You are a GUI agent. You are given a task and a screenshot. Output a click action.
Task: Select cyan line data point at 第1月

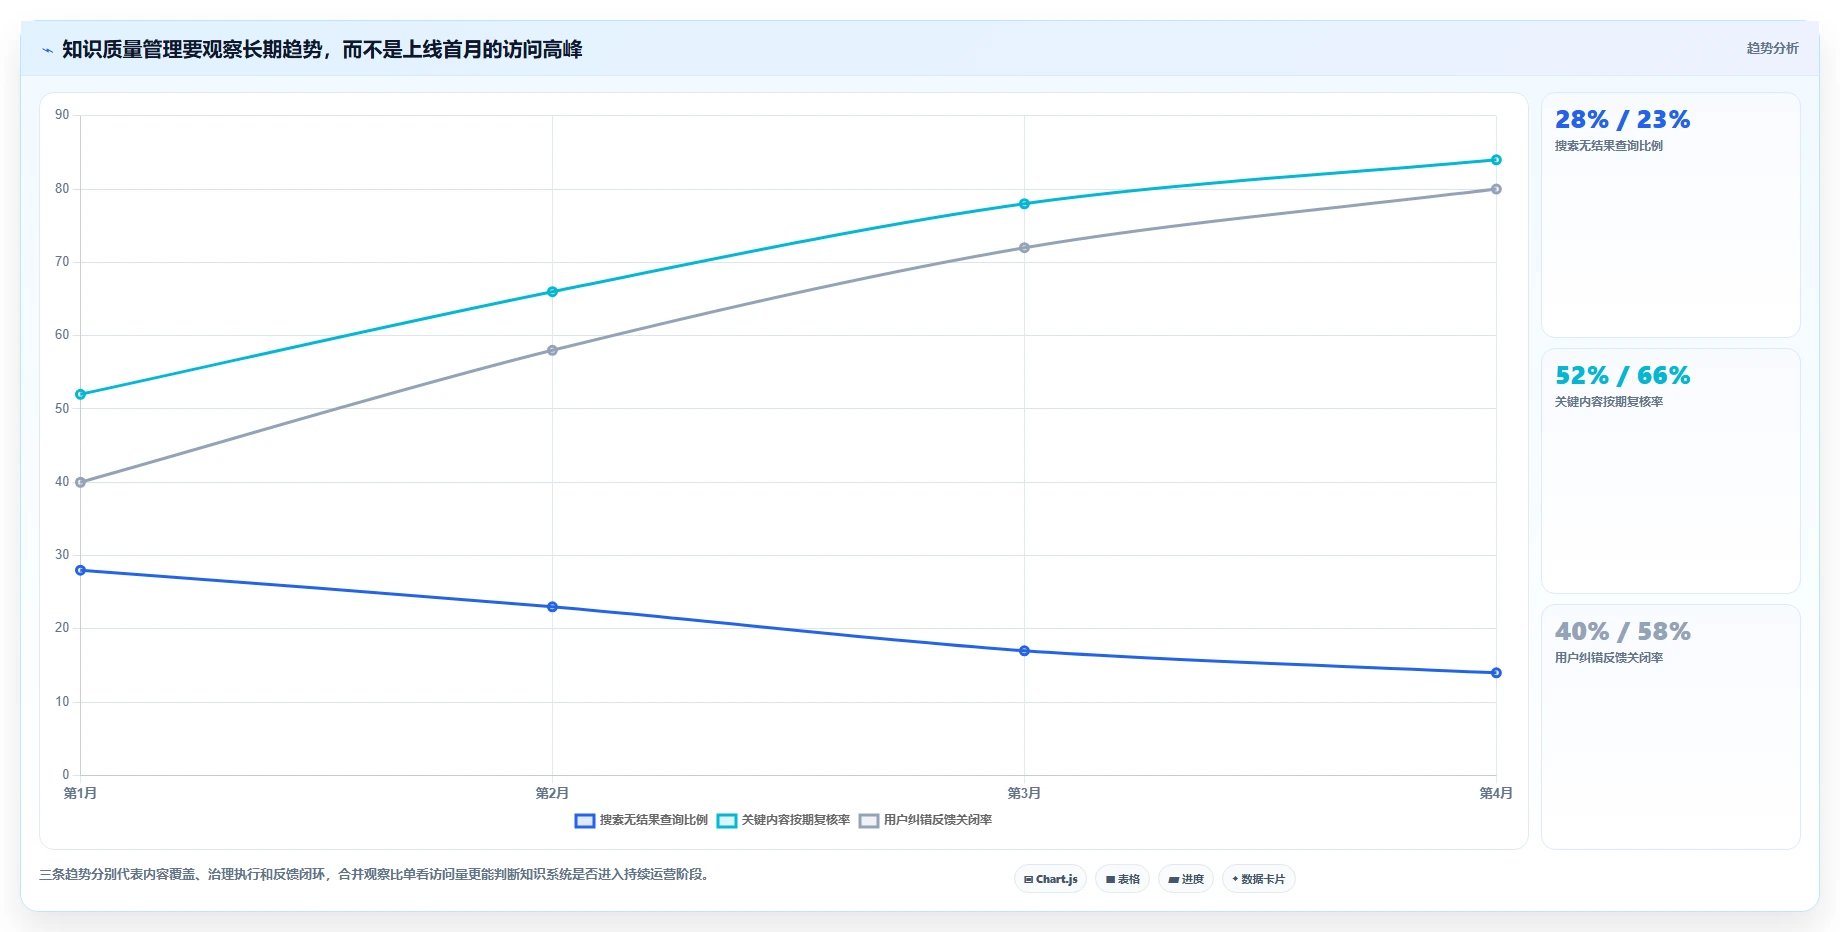click(81, 394)
